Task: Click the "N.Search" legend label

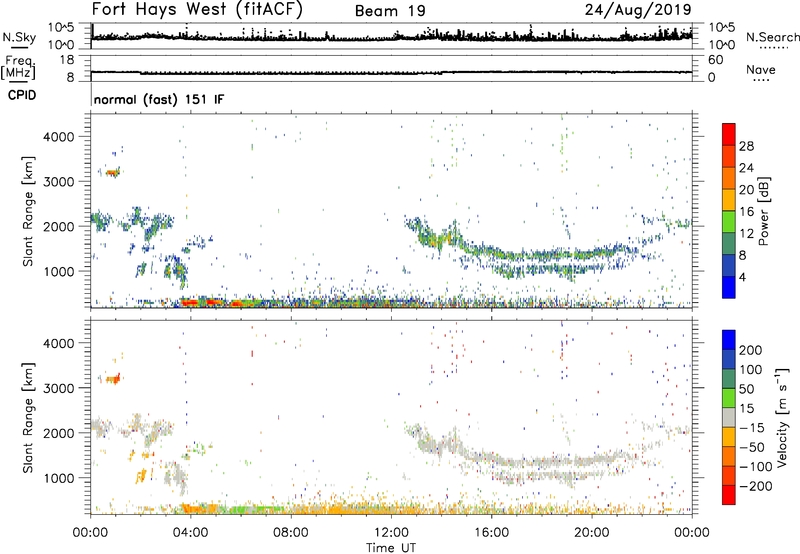Action: (772, 37)
